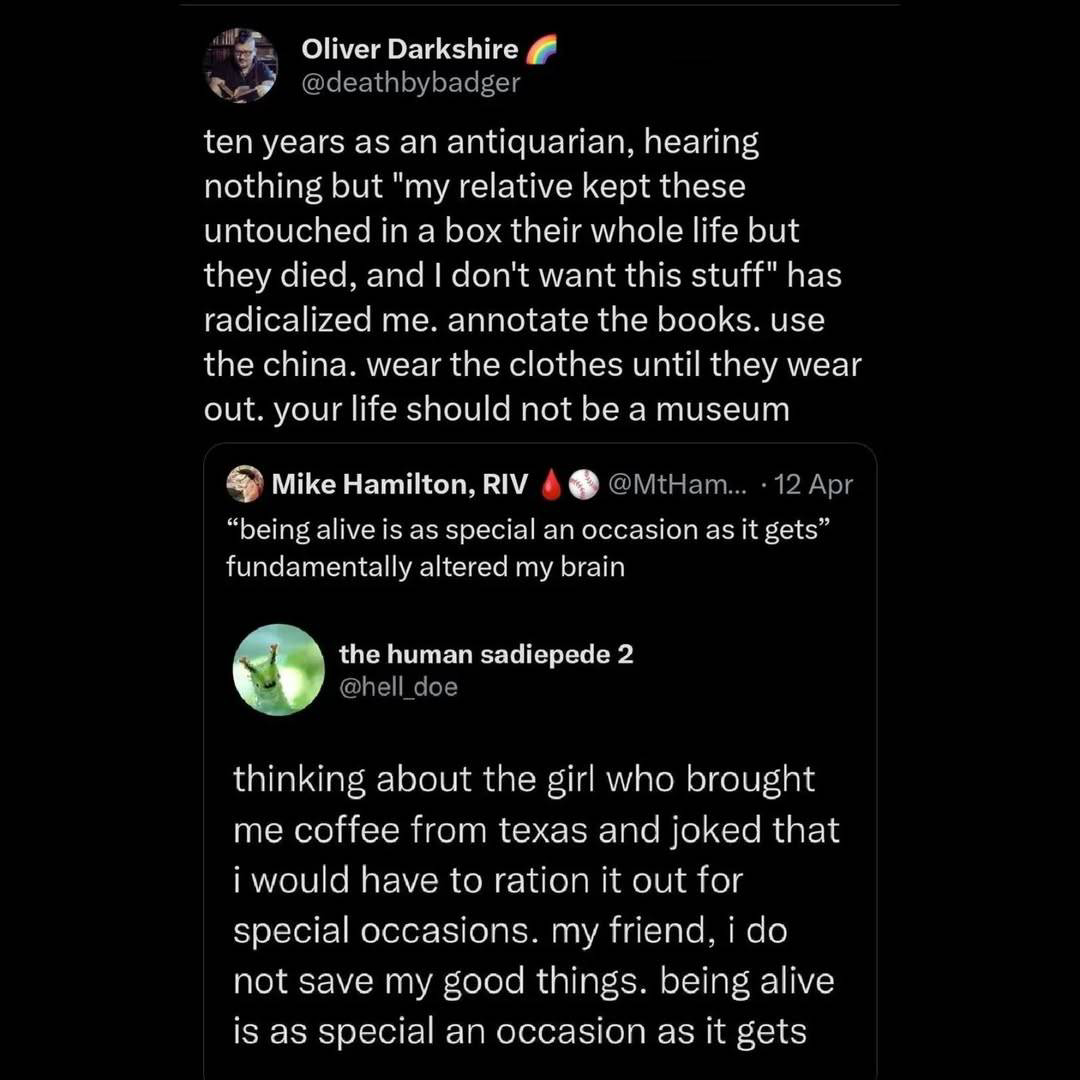Open Mike Hamilton, RIV display name
The image size is (1080, 1080).
[400, 485]
